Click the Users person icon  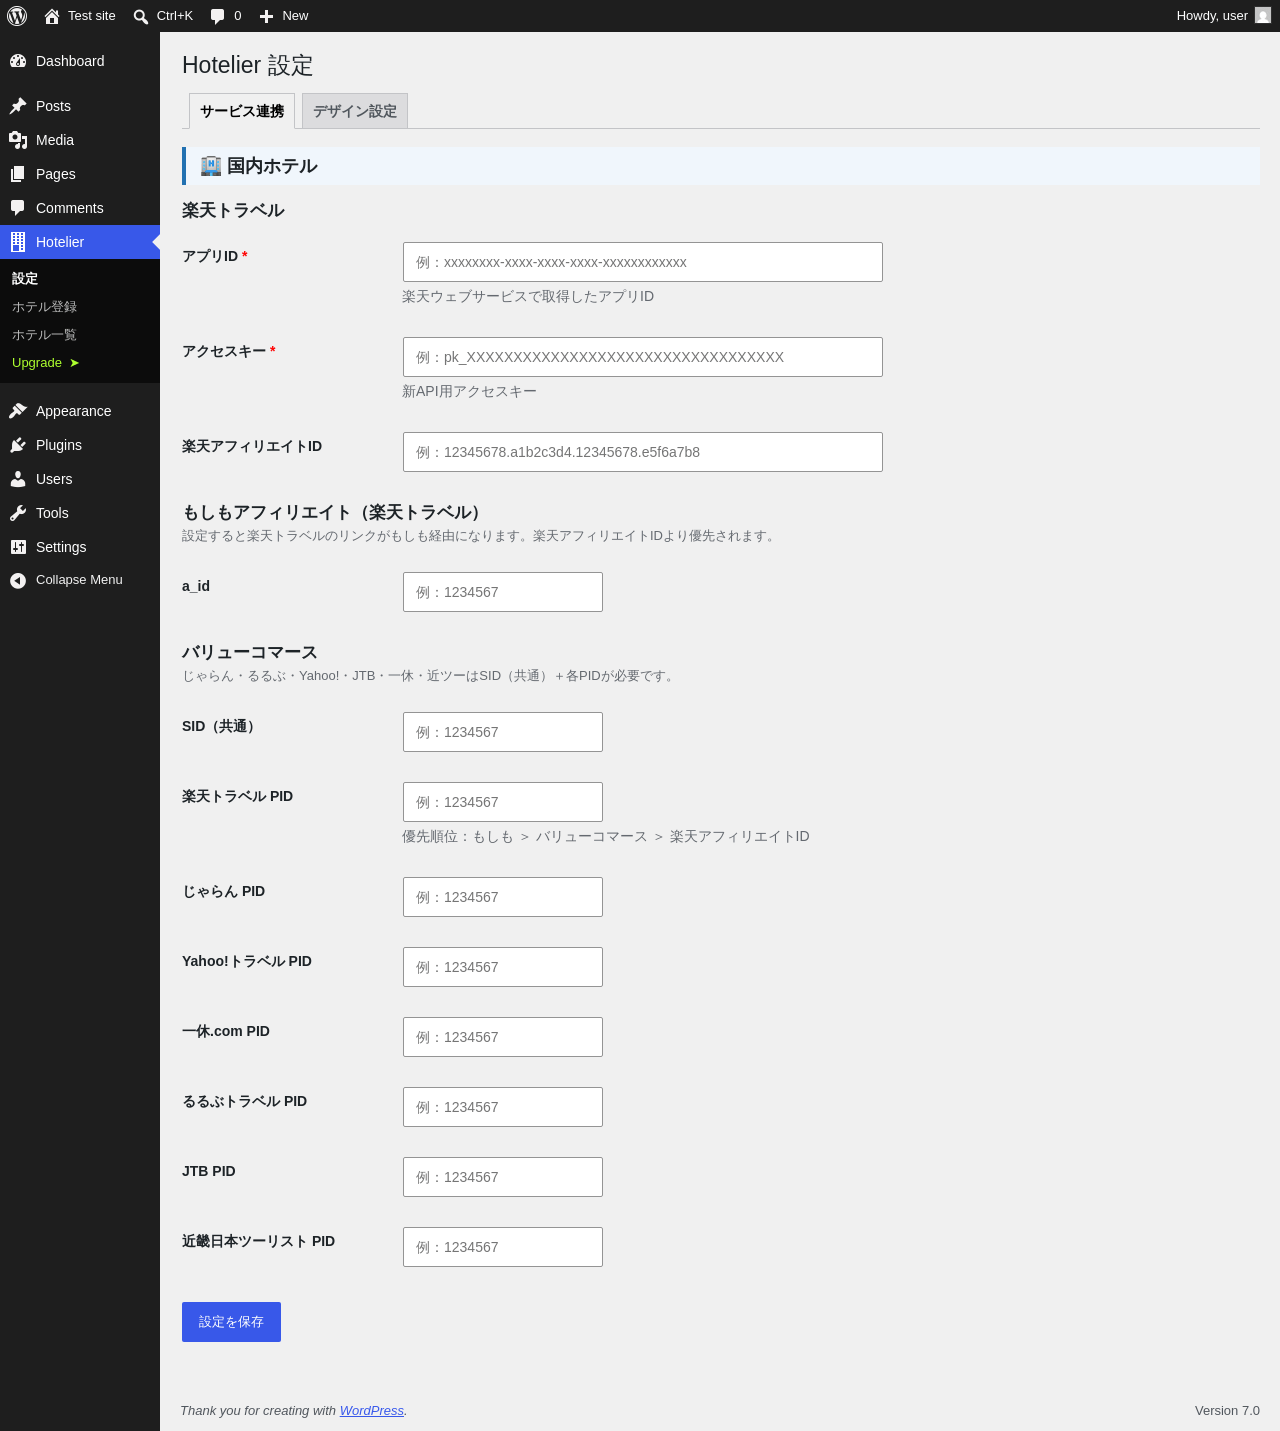tap(18, 479)
